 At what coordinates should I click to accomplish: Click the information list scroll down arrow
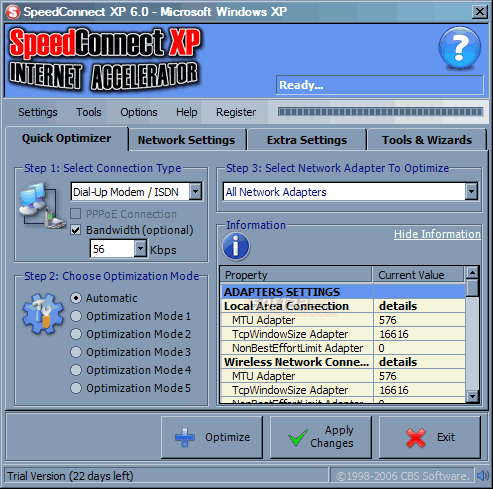(x=472, y=396)
